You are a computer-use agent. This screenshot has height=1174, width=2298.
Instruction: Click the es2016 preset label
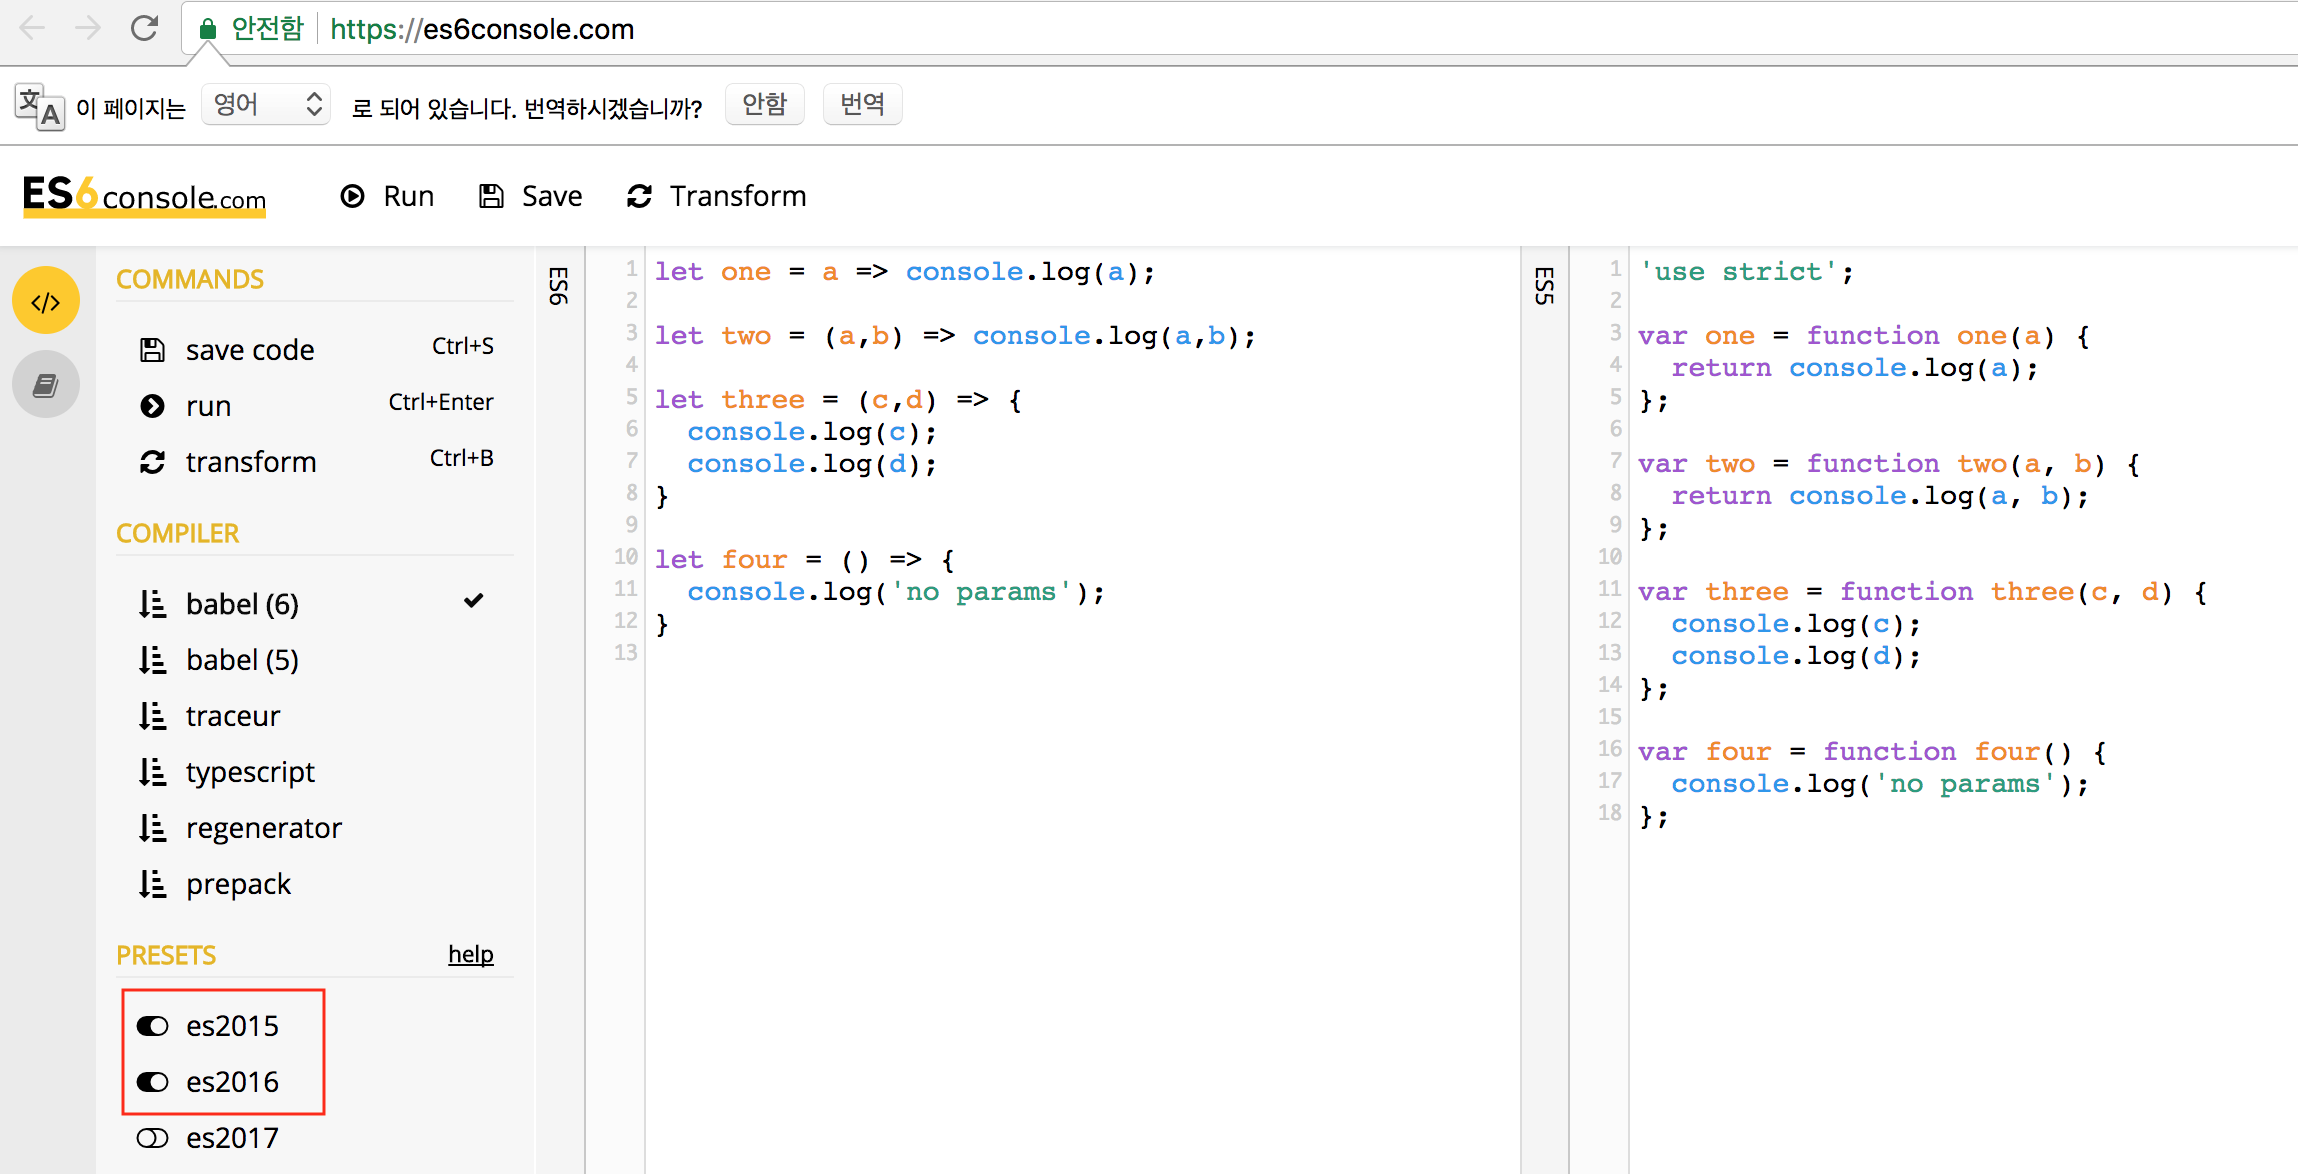tap(232, 1082)
